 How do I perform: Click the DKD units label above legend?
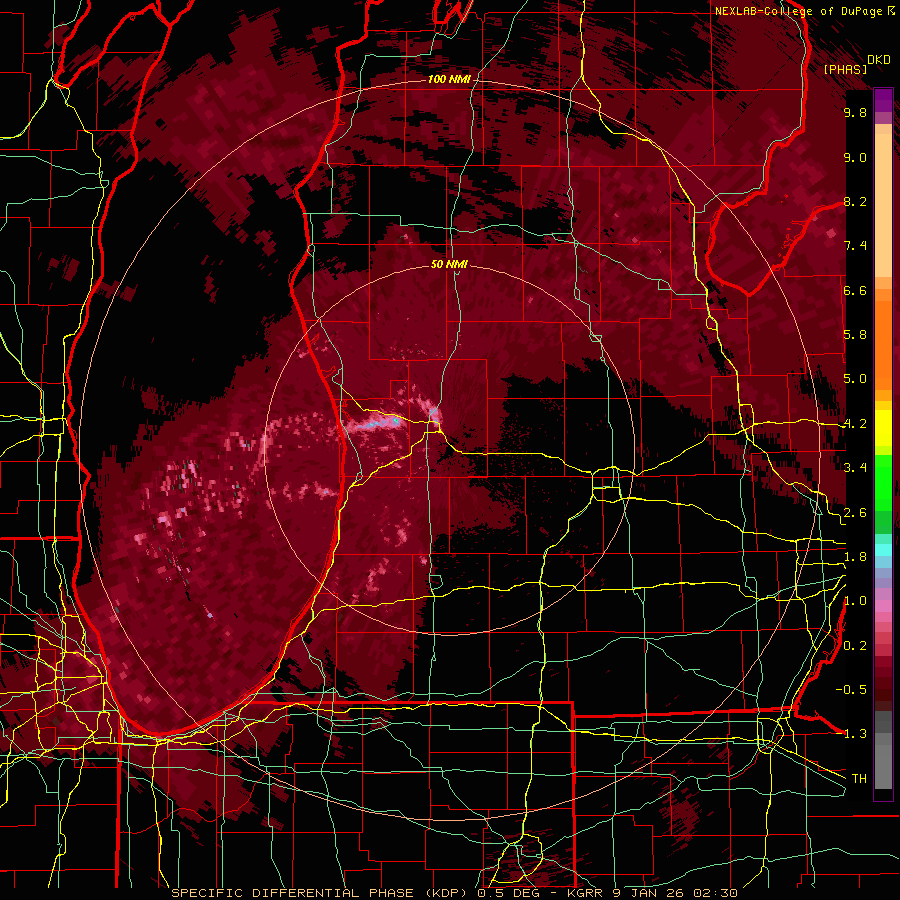(x=878, y=60)
